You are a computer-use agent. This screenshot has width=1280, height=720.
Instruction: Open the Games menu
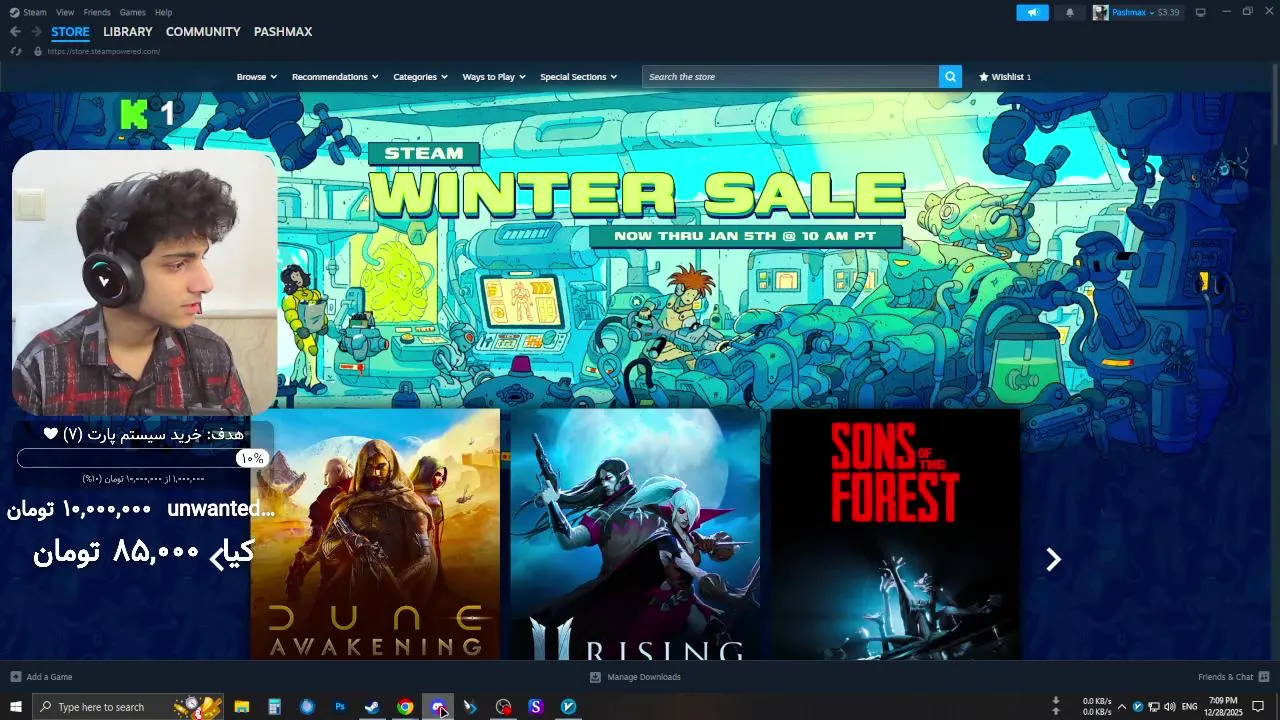pos(132,12)
